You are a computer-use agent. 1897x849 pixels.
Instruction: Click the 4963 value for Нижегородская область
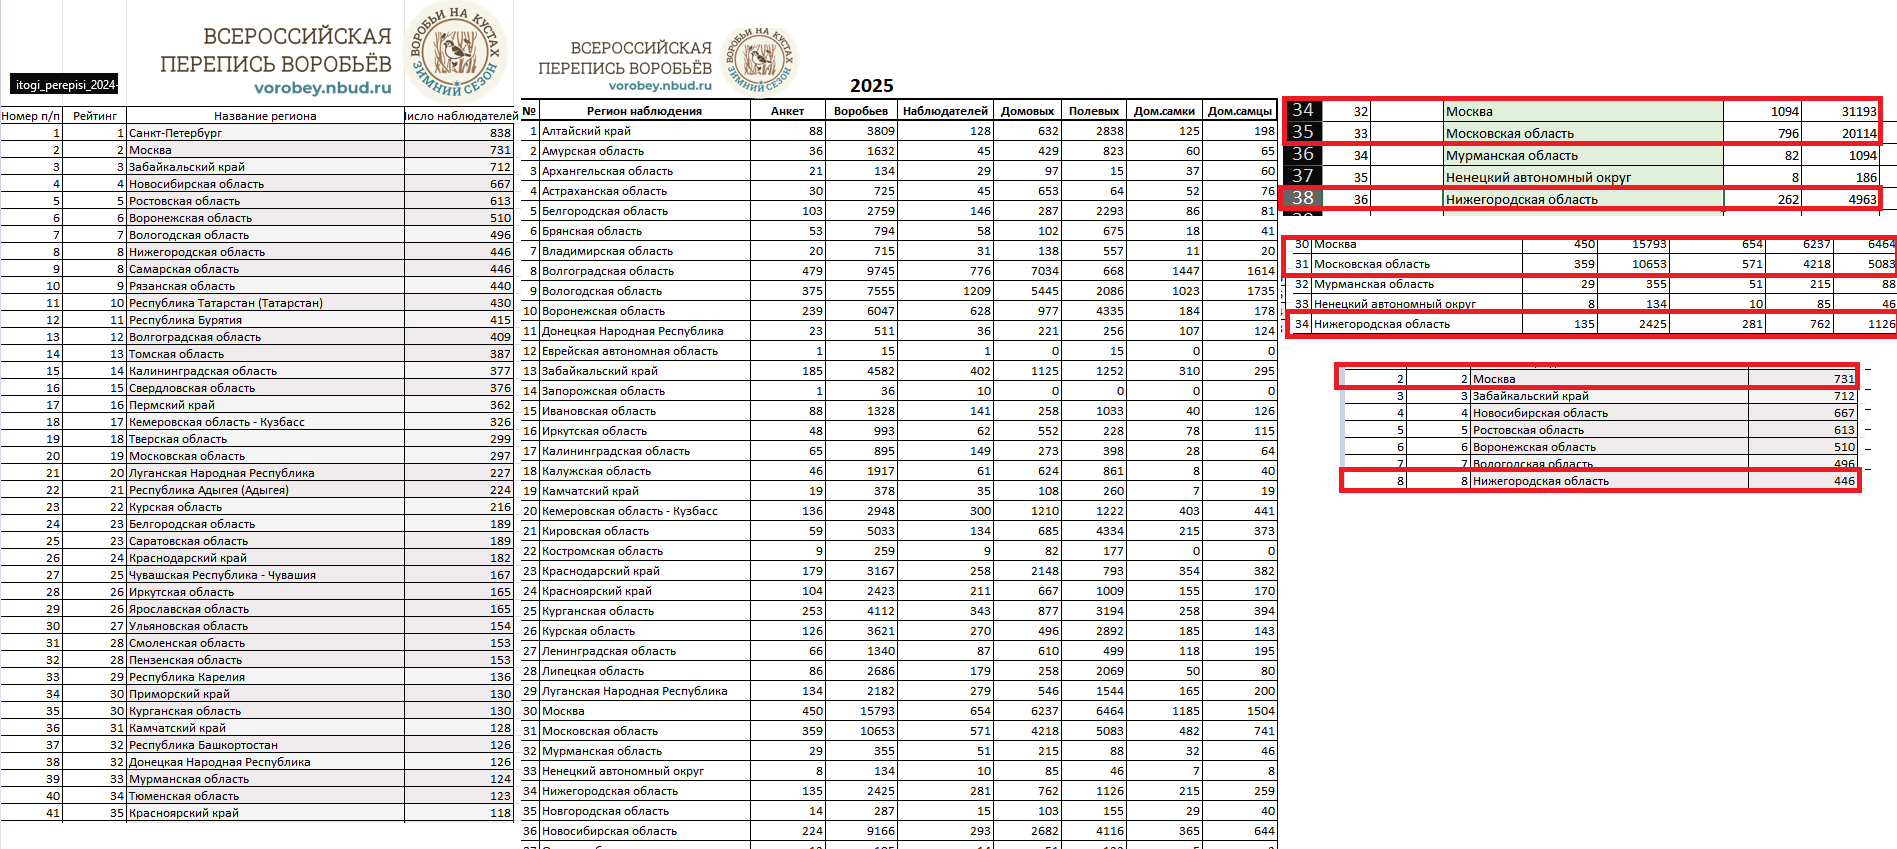[x=1841, y=199]
